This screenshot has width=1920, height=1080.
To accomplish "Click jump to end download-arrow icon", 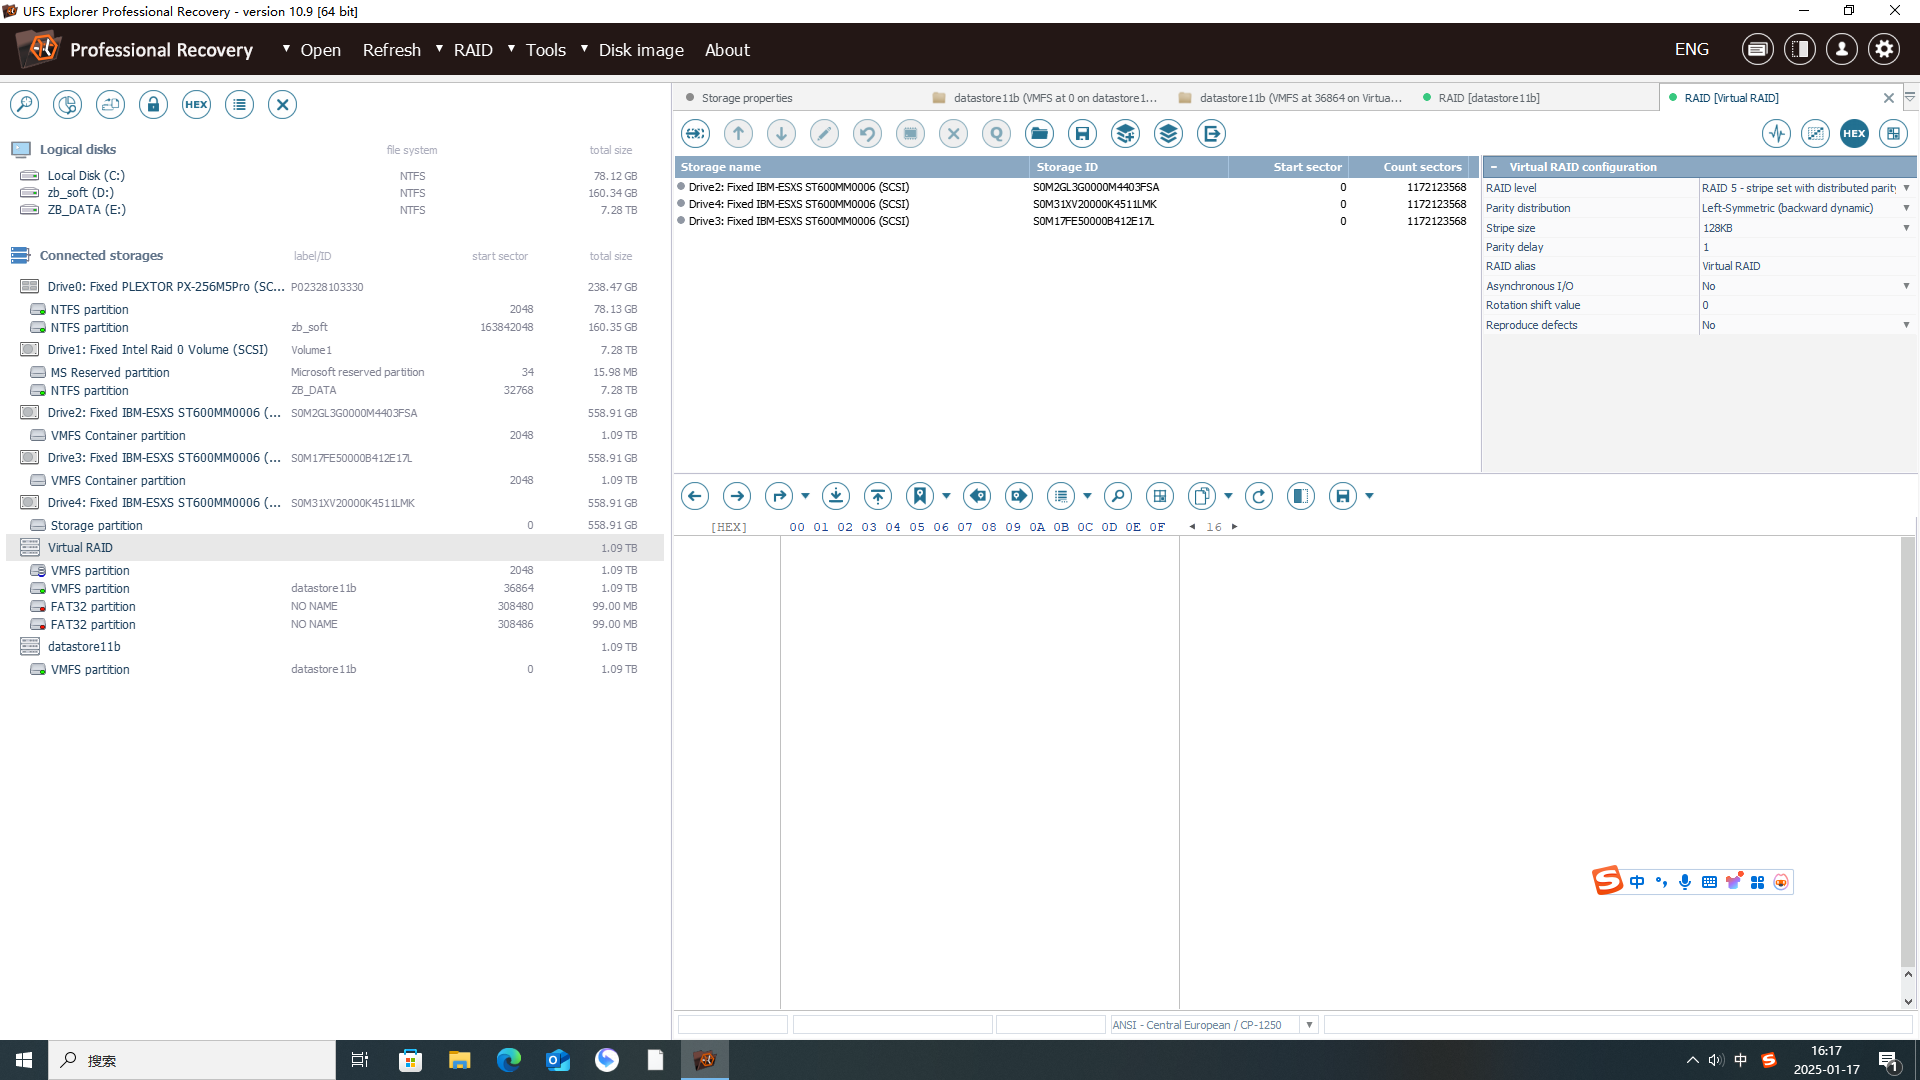I will pyautogui.click(x=836, y=496).
